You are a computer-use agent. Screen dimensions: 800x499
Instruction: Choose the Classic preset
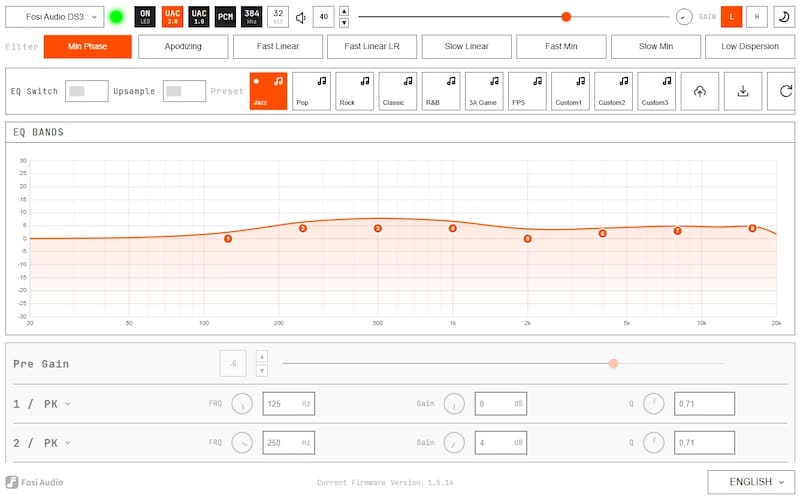(397, 91)
